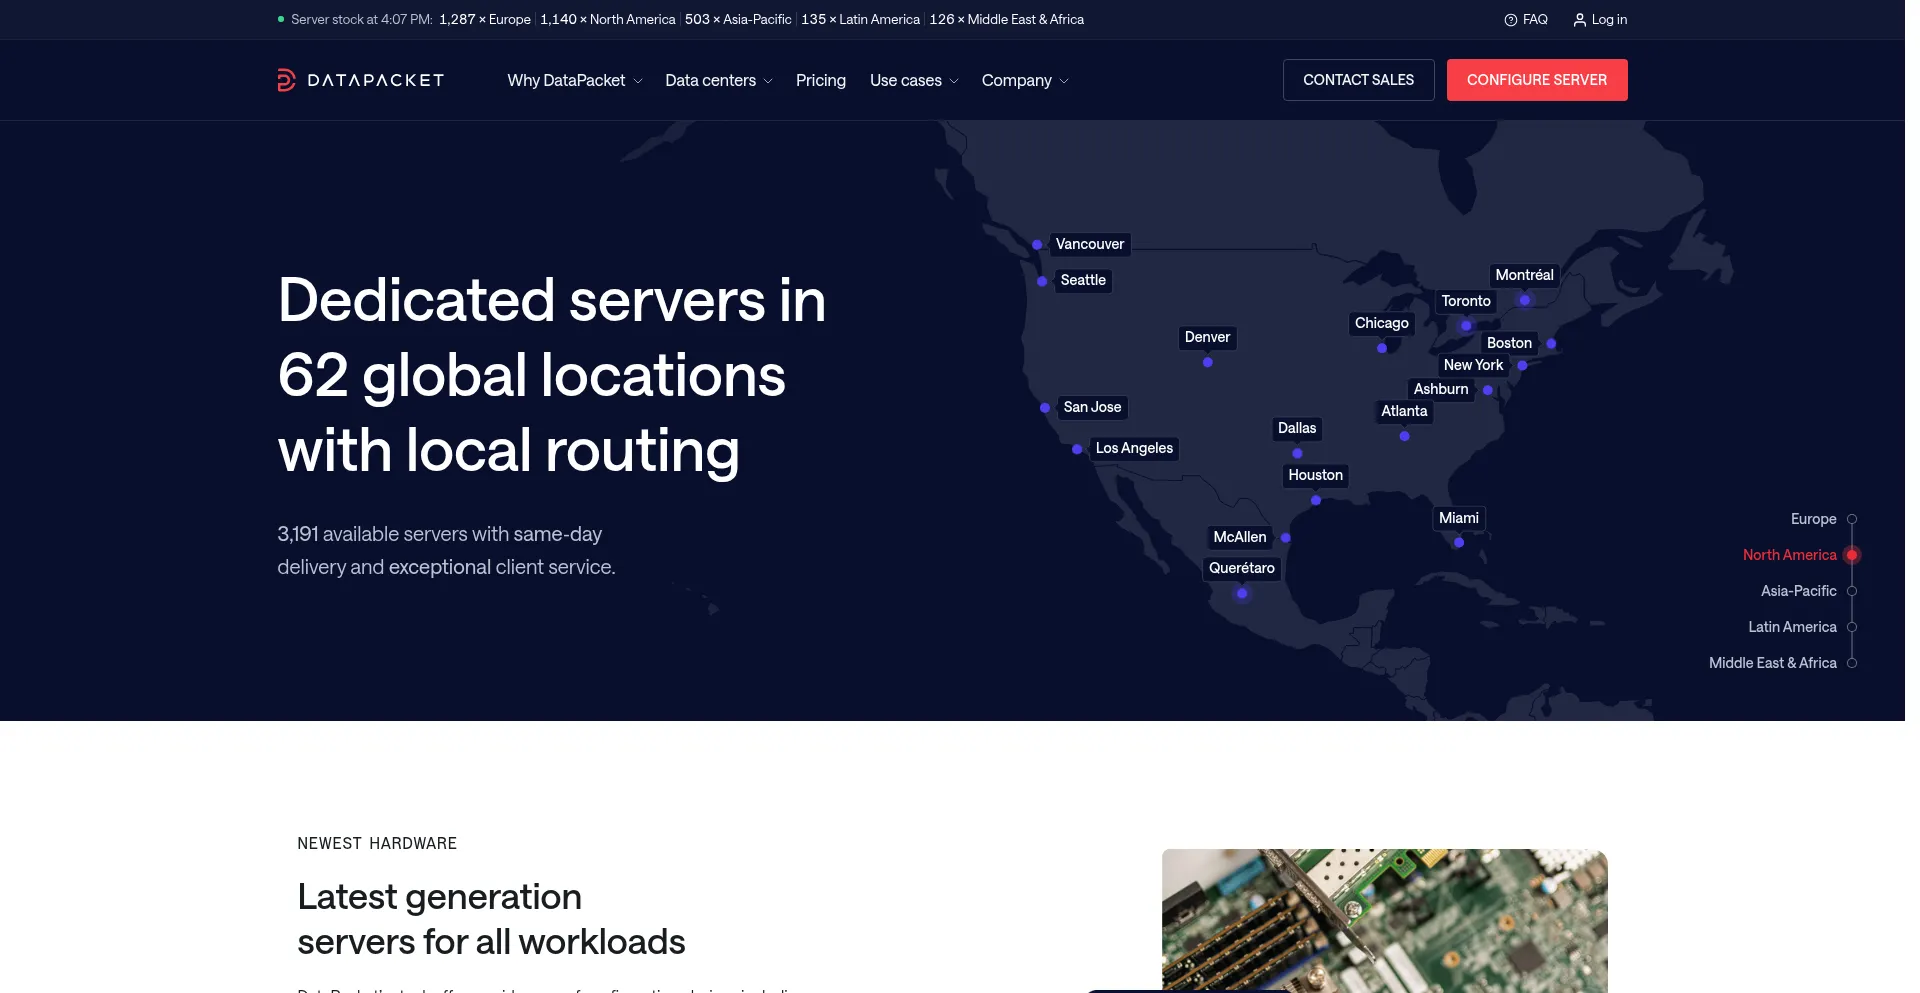Click the Miami location dot on map
Screen dimensions: 1920x993
coord(1459,543)
